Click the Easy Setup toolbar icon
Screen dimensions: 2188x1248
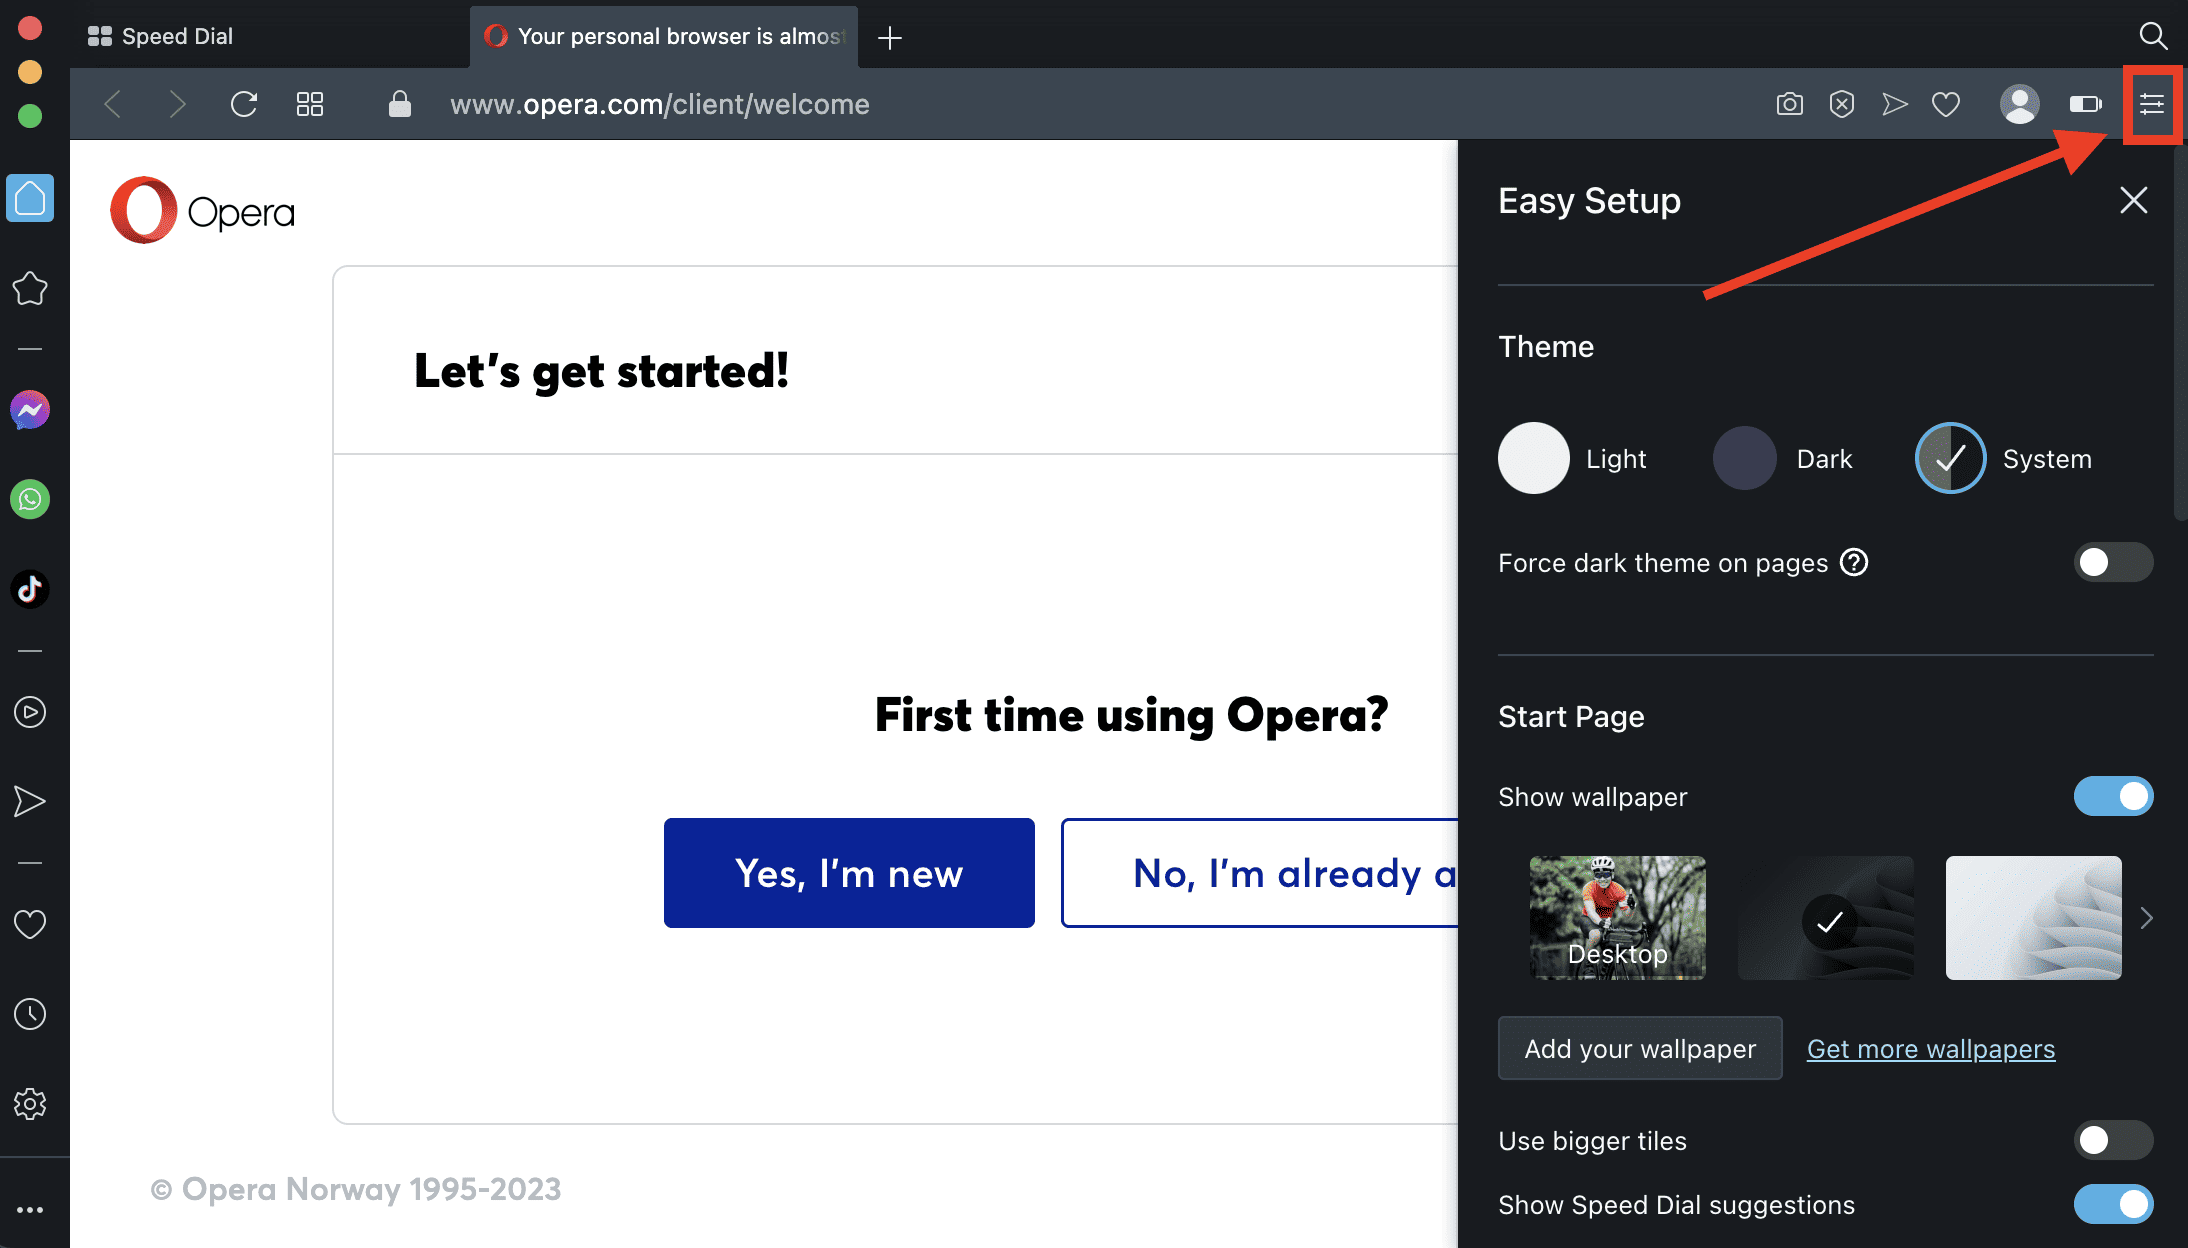coord(2152,104)
